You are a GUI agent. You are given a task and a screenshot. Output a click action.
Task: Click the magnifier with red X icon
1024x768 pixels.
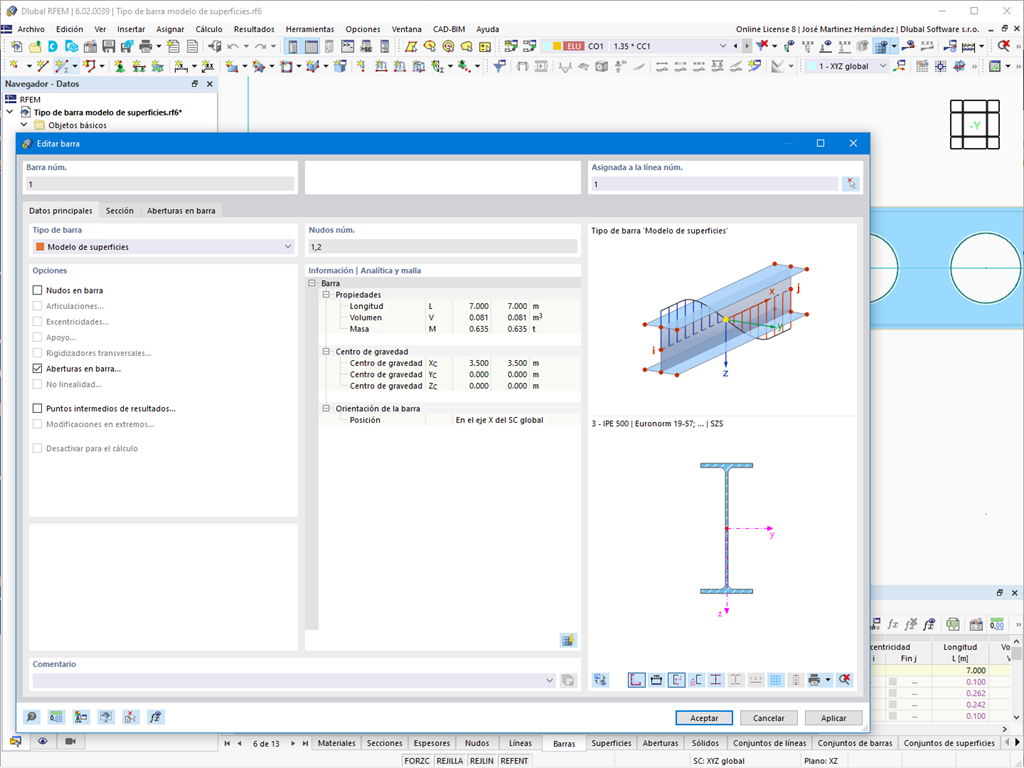click(1004, 46)
